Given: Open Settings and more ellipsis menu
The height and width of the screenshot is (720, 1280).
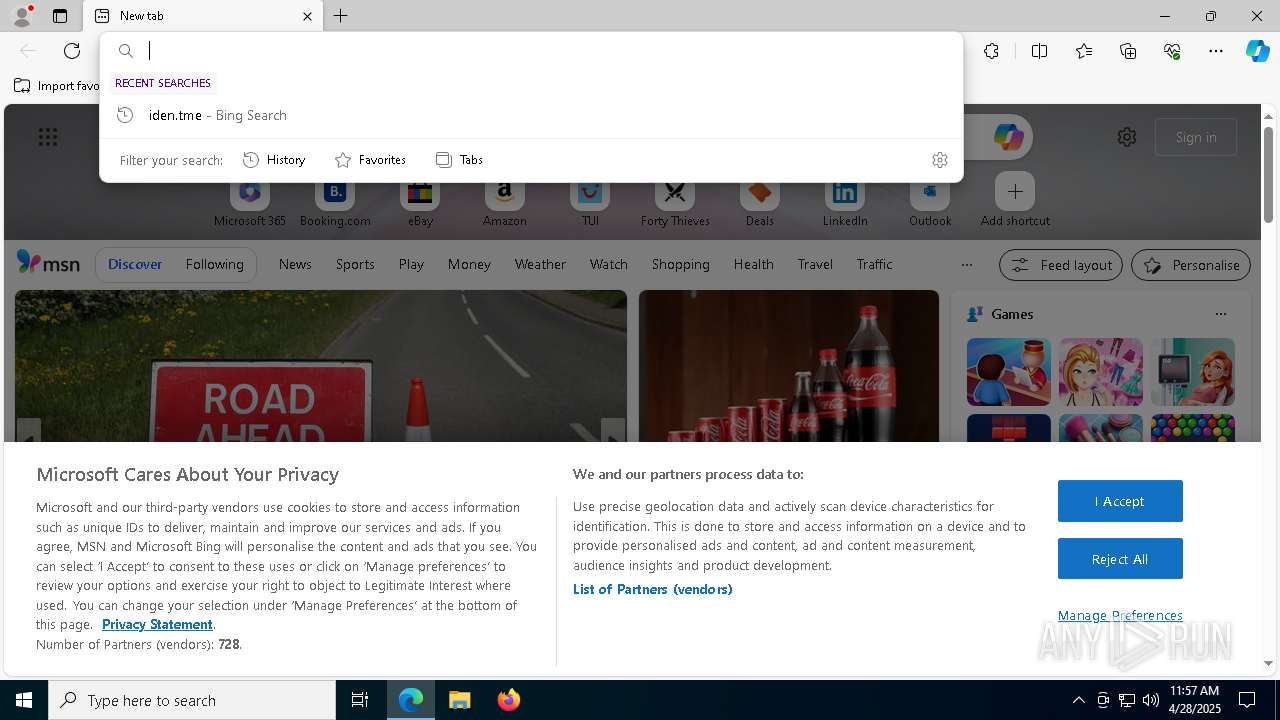Looking at the screenshot, I should [1216, 51].
